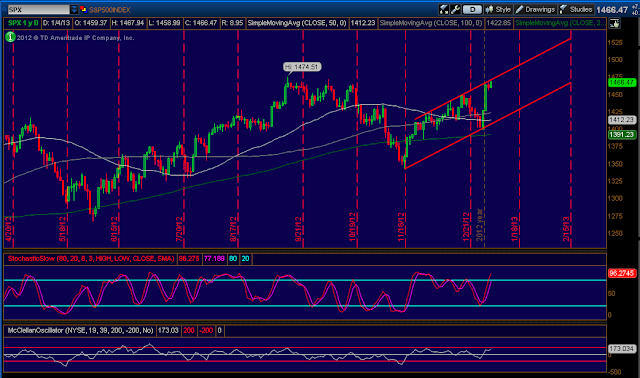Toggle the D daily aggregation button
This screenshot has height=378, width=640.
[x=472, y=9]
